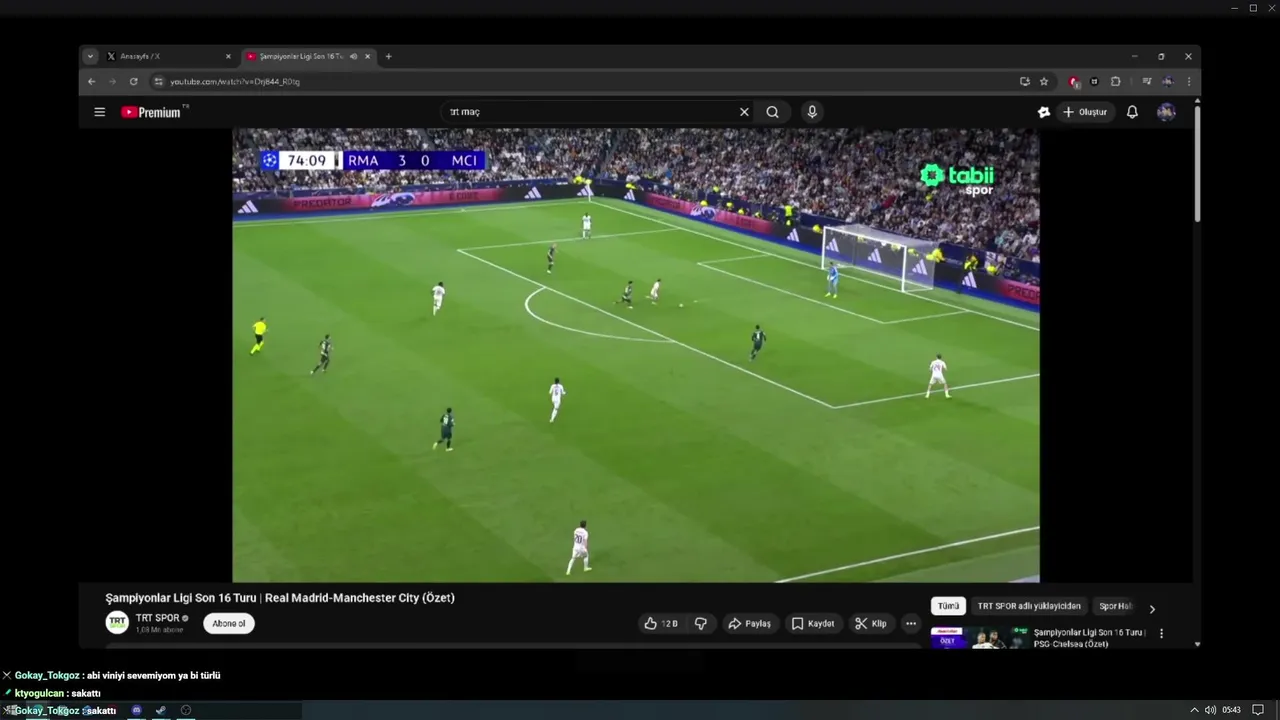Open options menu for PSG-Chelsea video

click(1161, 633)
